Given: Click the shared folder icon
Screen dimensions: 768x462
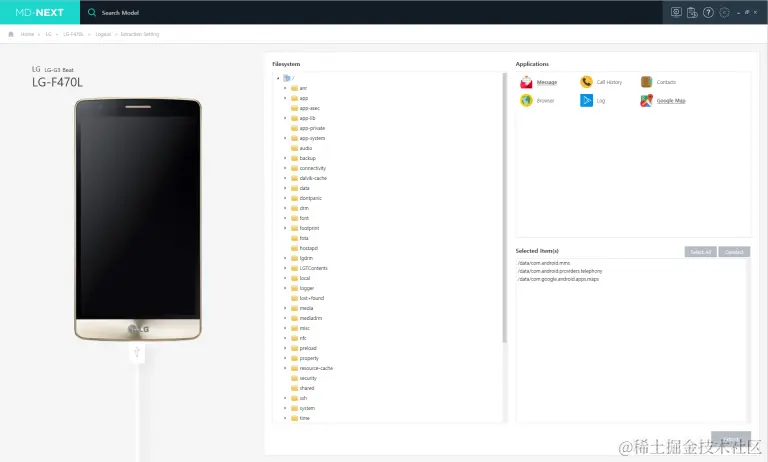Looking at the screenshot, I should [294, 388].
